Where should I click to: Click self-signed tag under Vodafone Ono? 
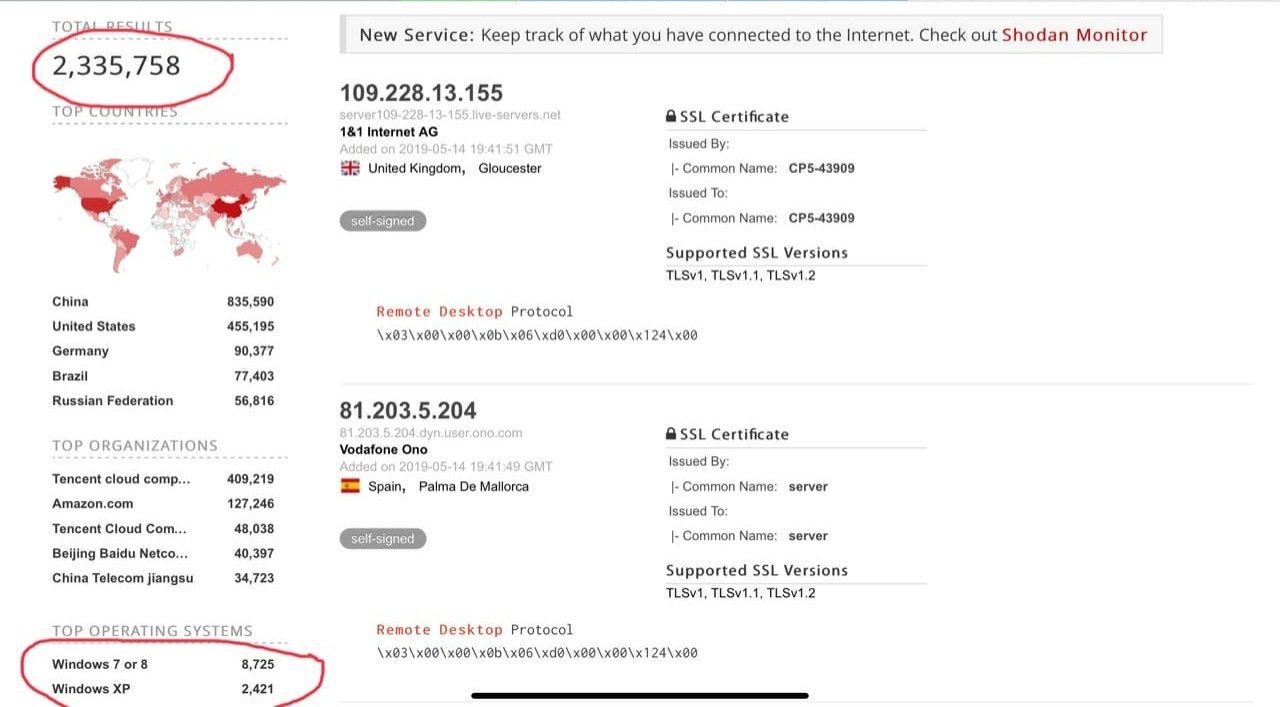point(382,539)
